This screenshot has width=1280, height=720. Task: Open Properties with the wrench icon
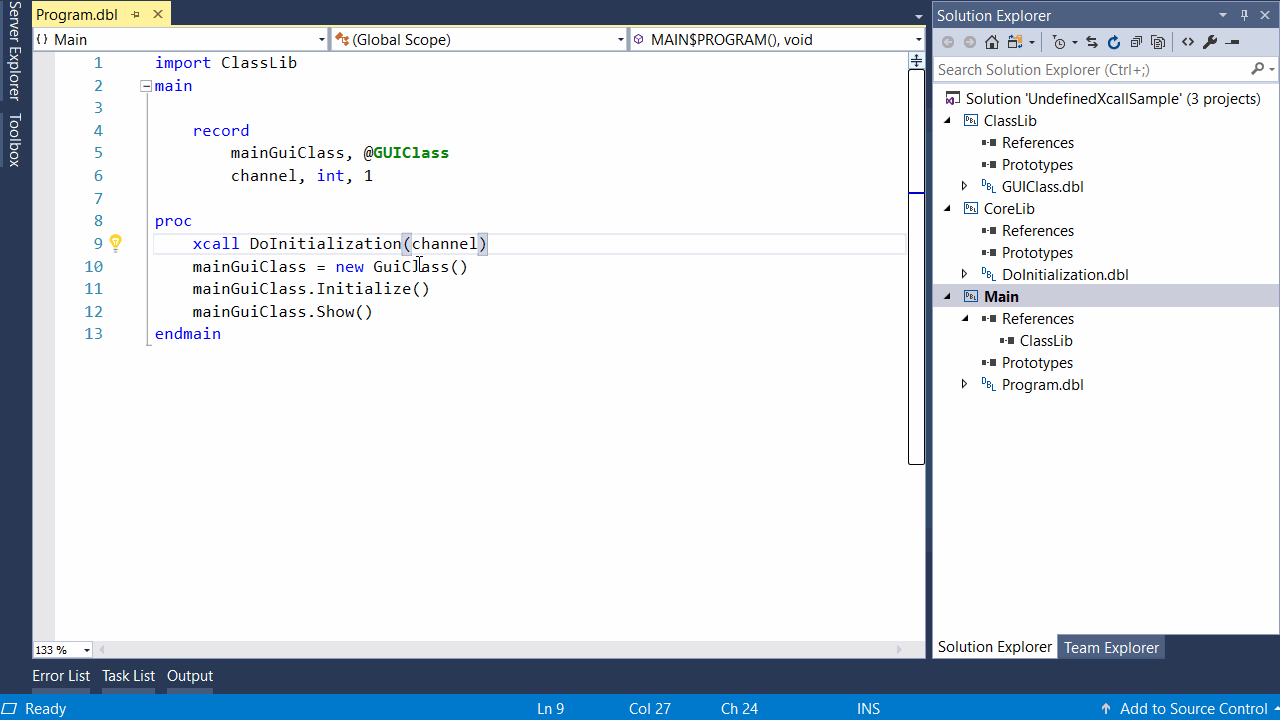[1210, 42]
